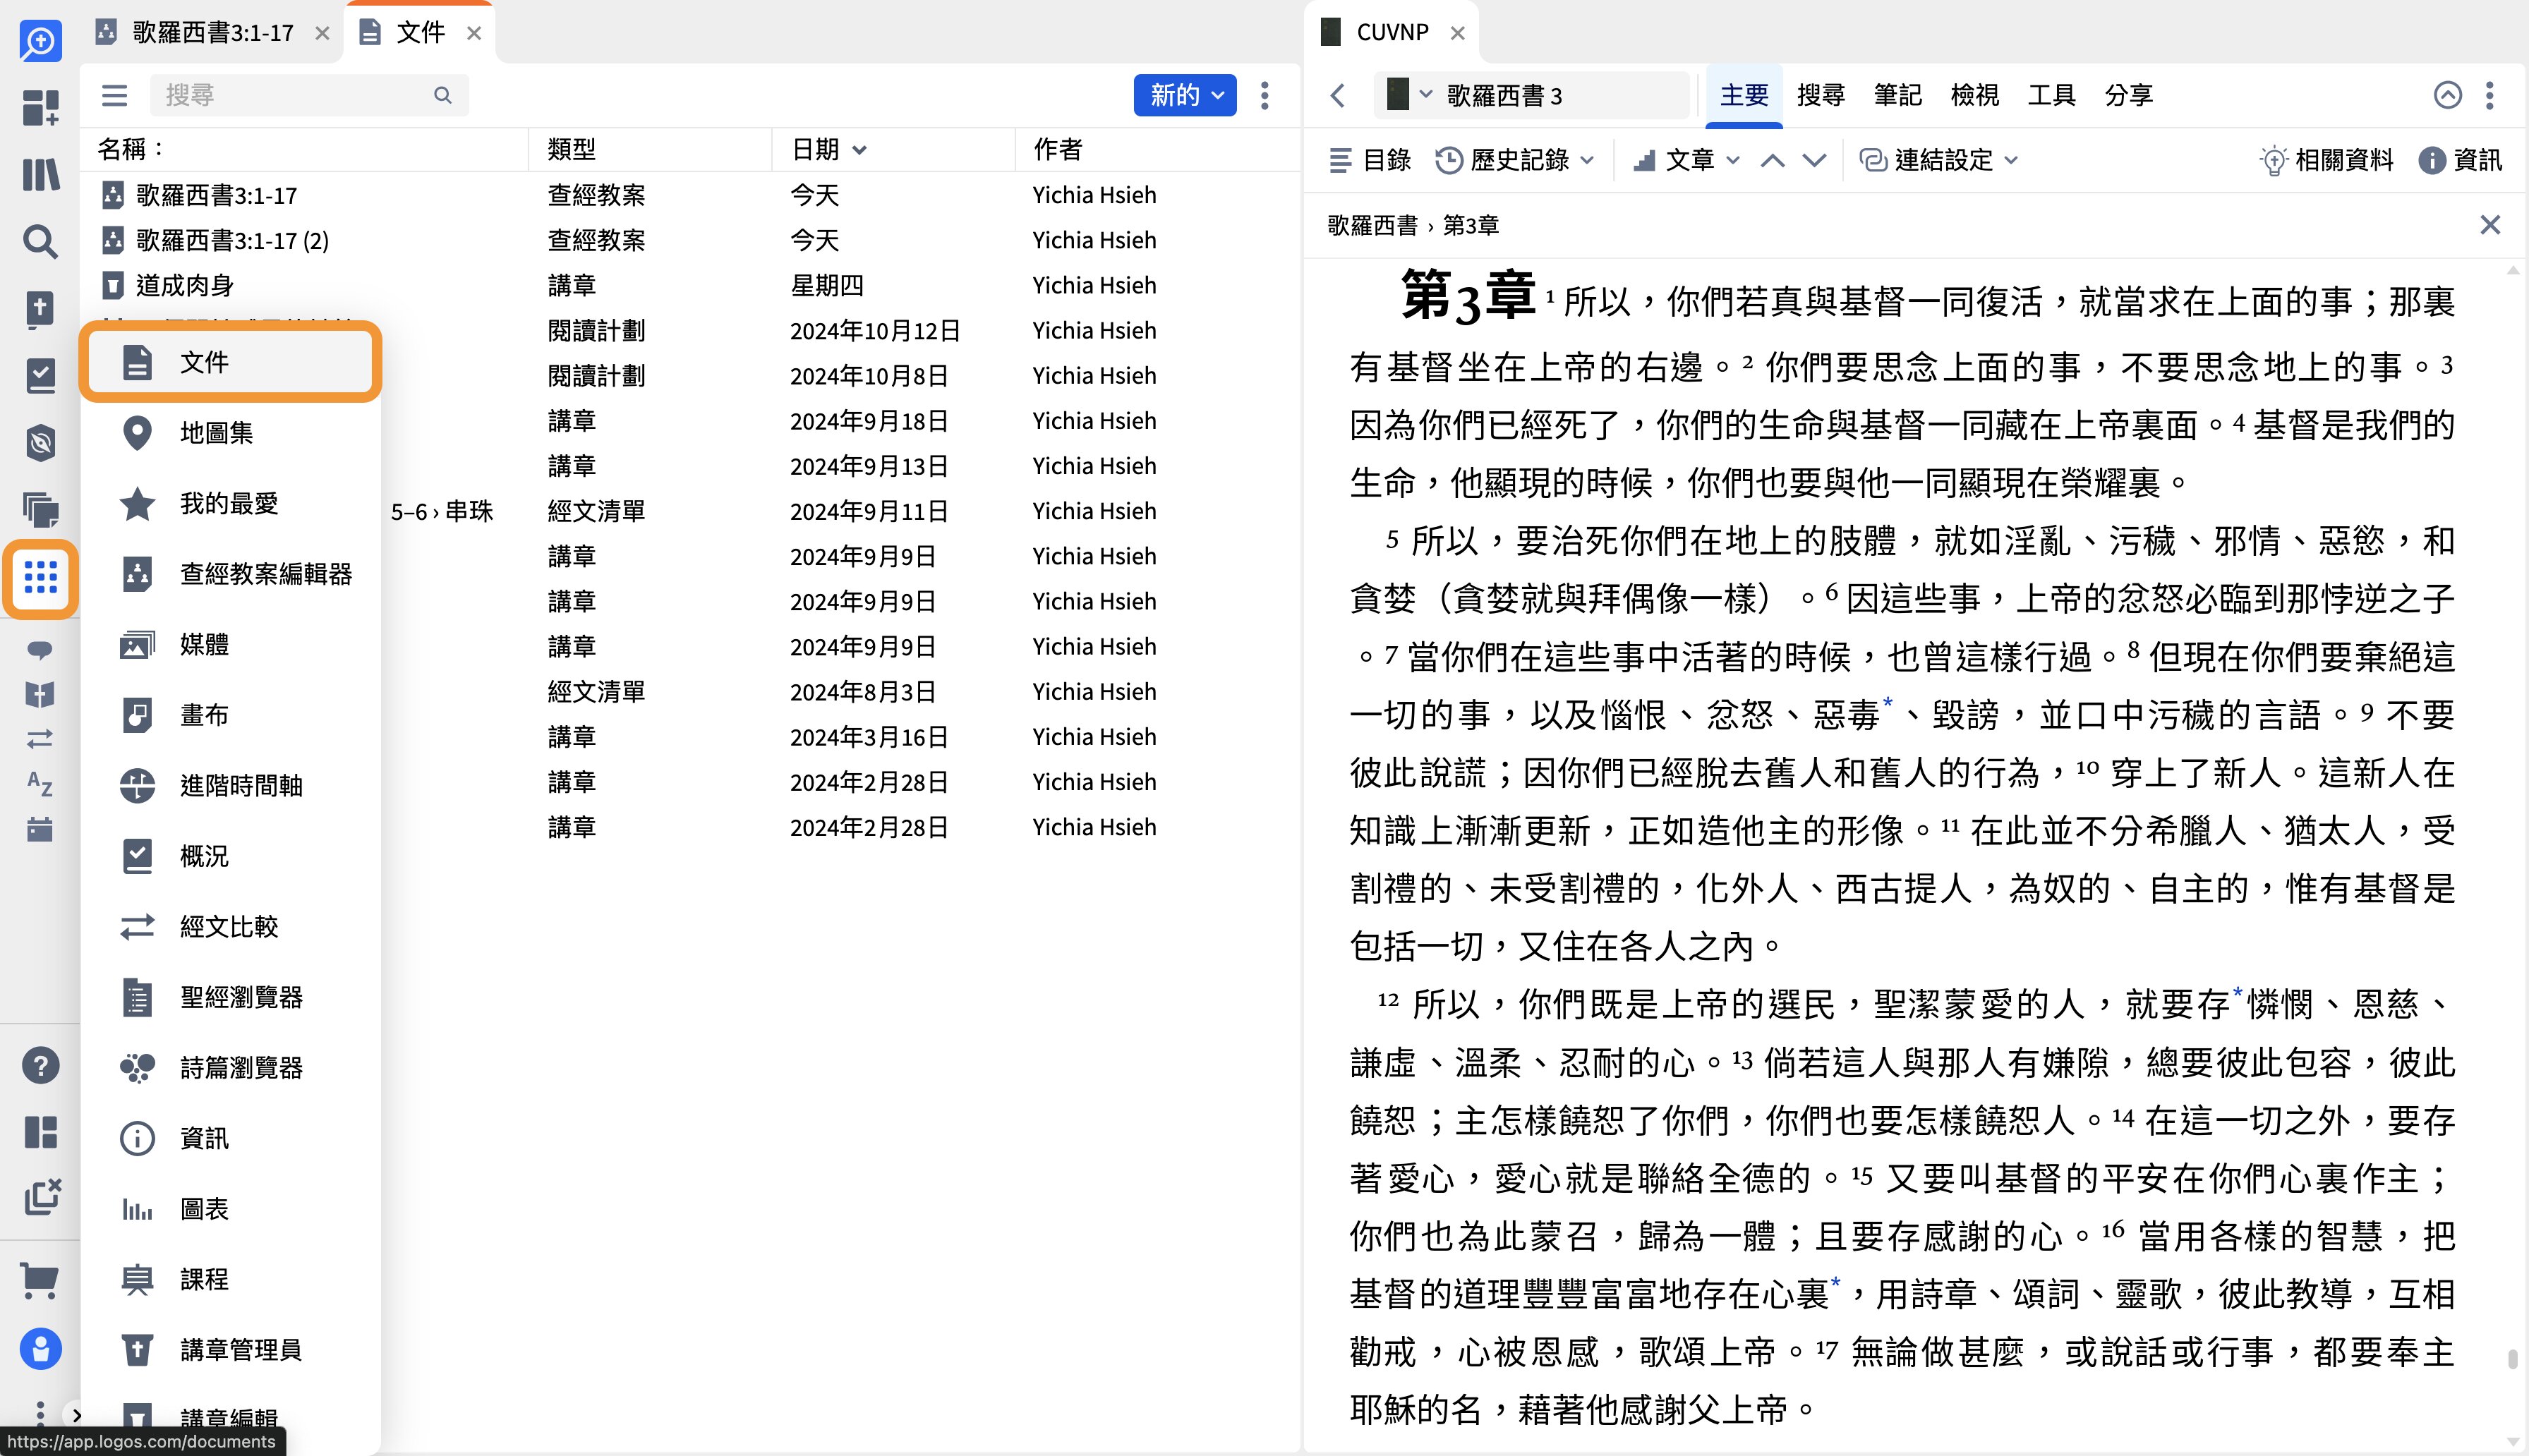Viewport: 2529px width, 1456px height.
Task: Open the user account avatar icon
Action: [x=40, y=1349]
